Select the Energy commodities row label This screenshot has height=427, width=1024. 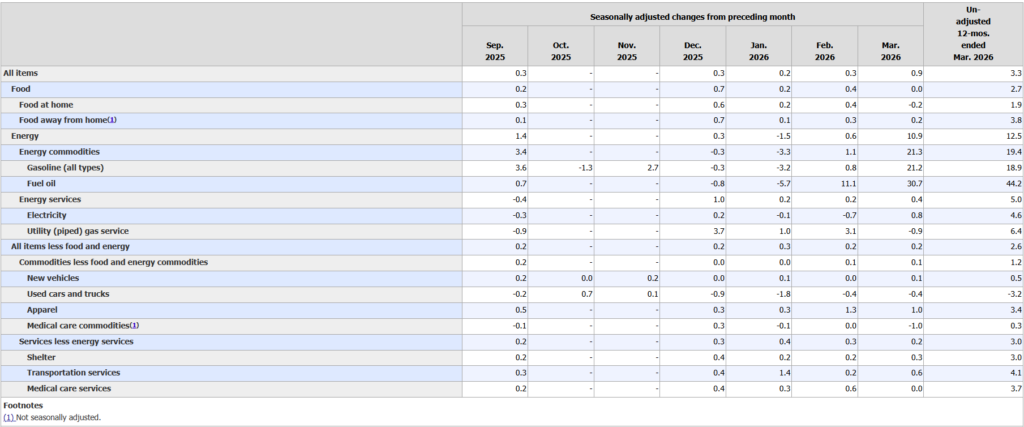pos(59,151)
